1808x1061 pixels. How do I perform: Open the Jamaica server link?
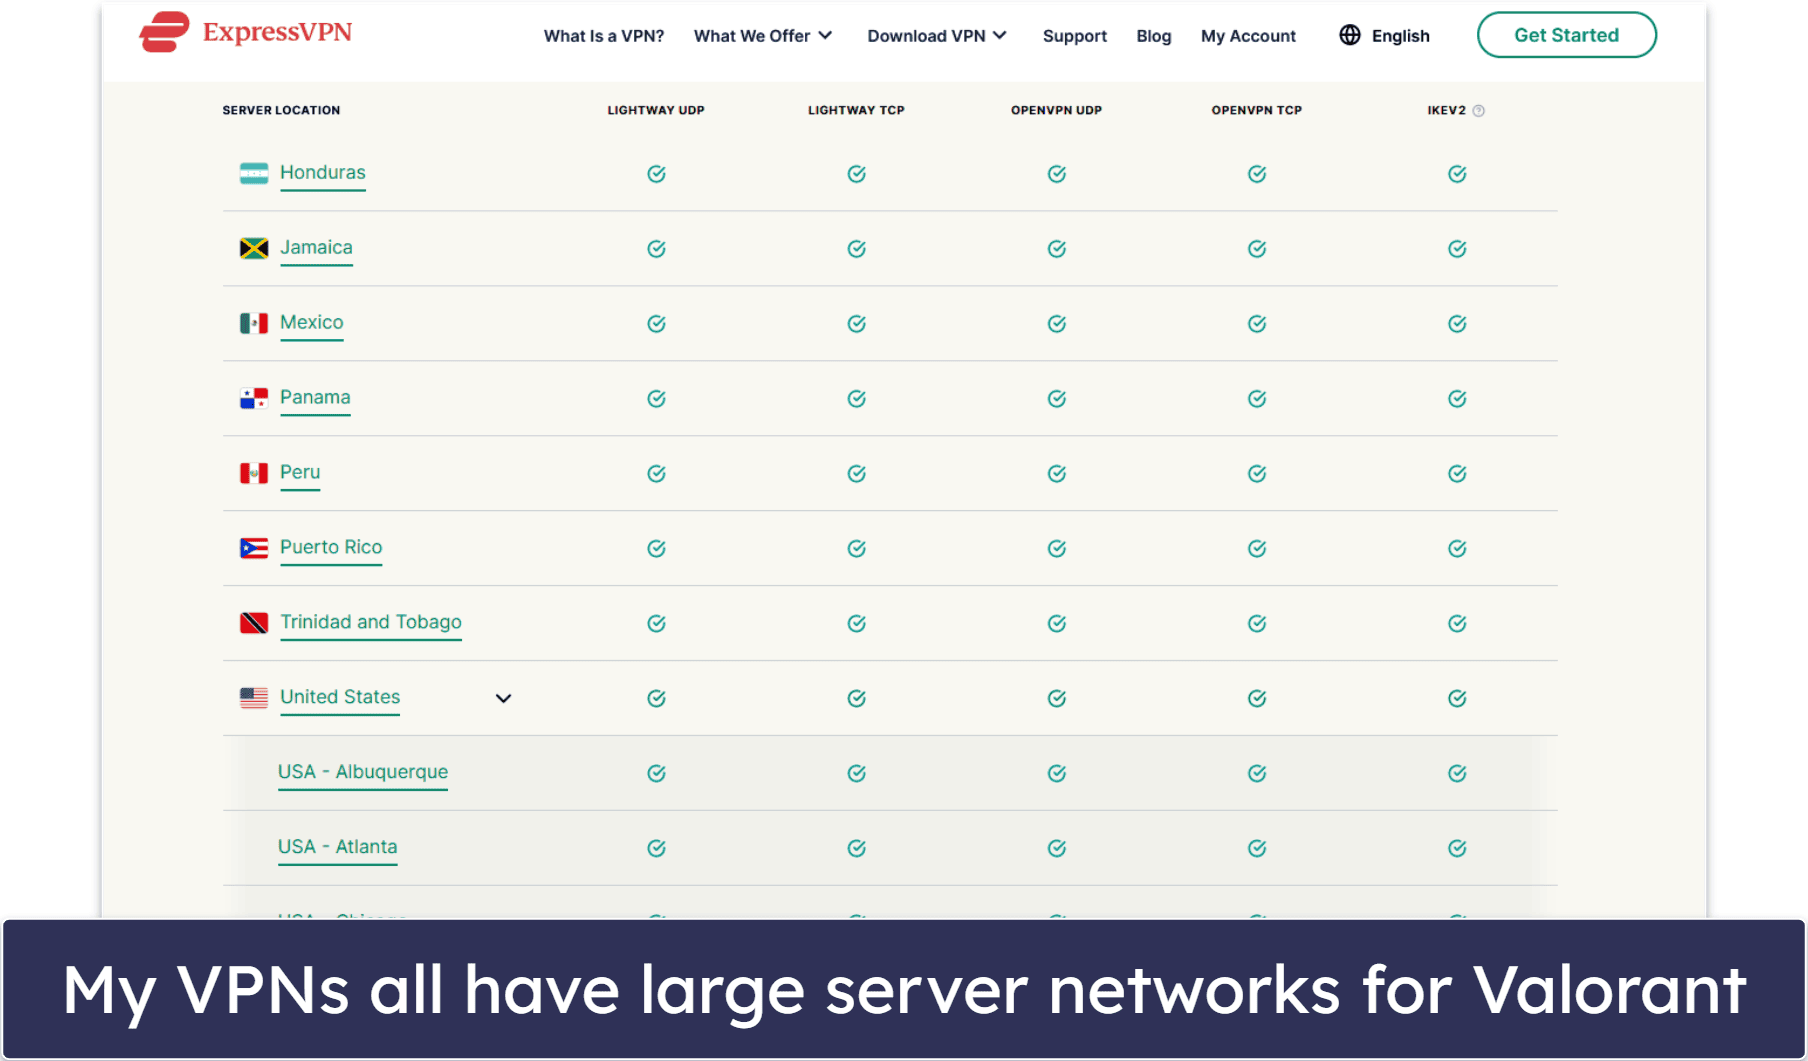click(316, 248)
